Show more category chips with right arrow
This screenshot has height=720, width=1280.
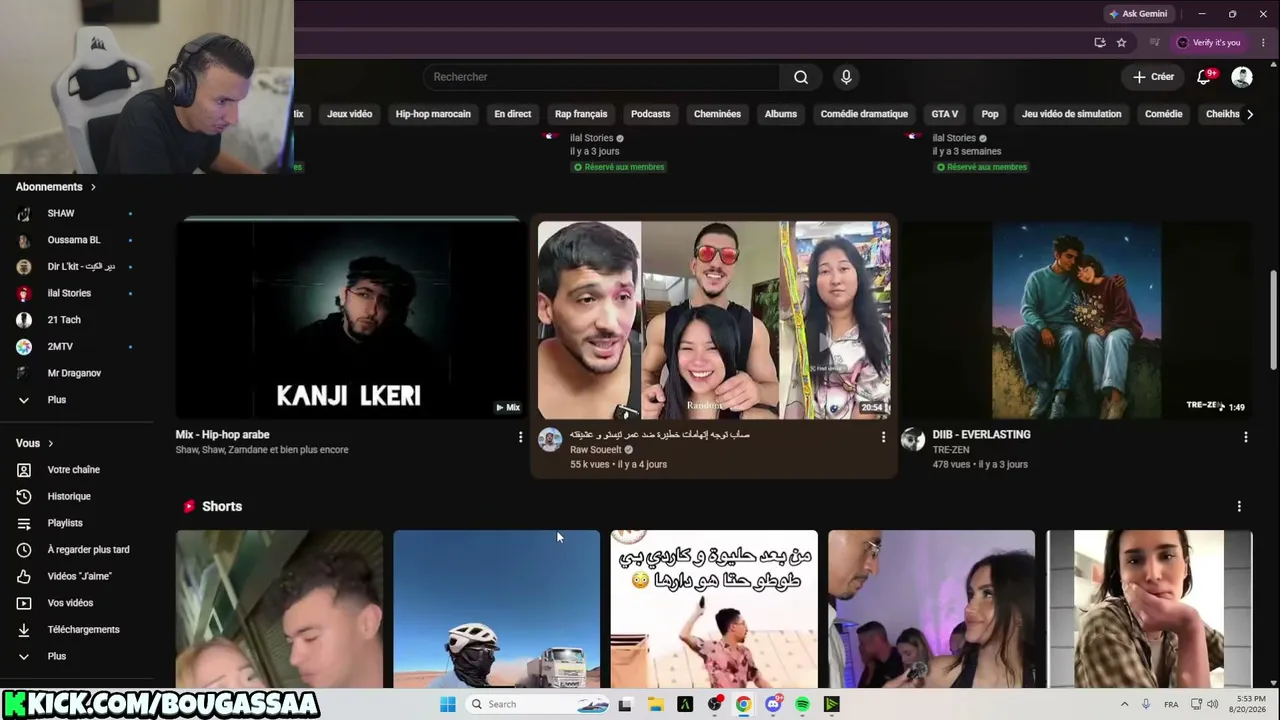click(1249, 114)
